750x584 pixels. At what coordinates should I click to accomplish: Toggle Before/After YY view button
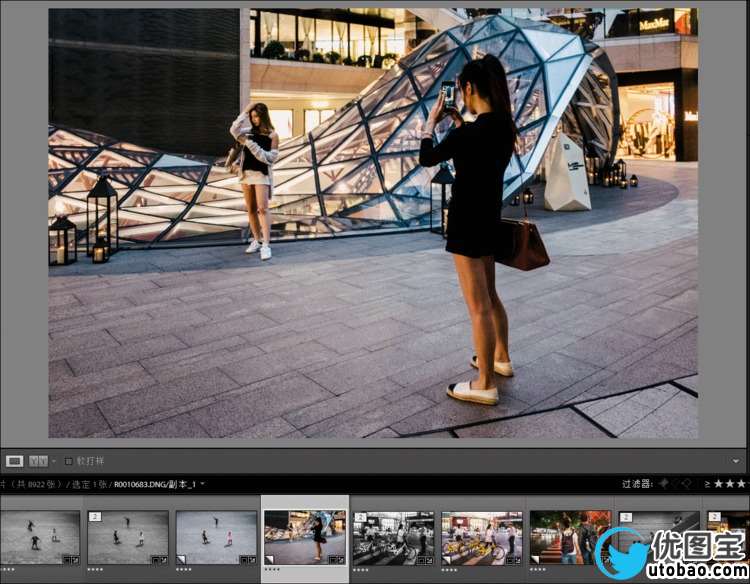[38, 461]
